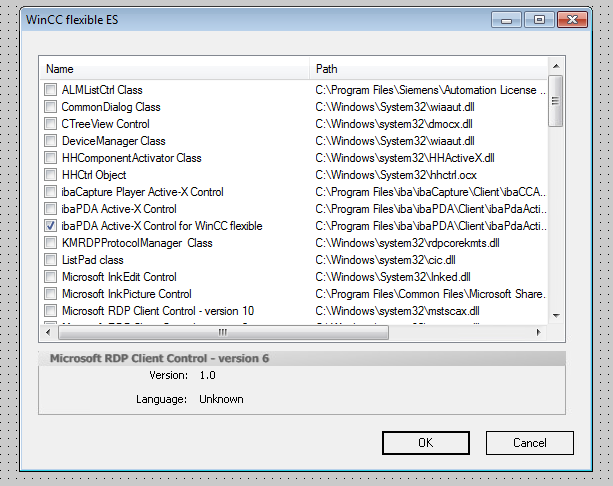613x486 pixels.
Task: Tick the KMRDPProtocolManager Class checkbox
Action: 50,243
